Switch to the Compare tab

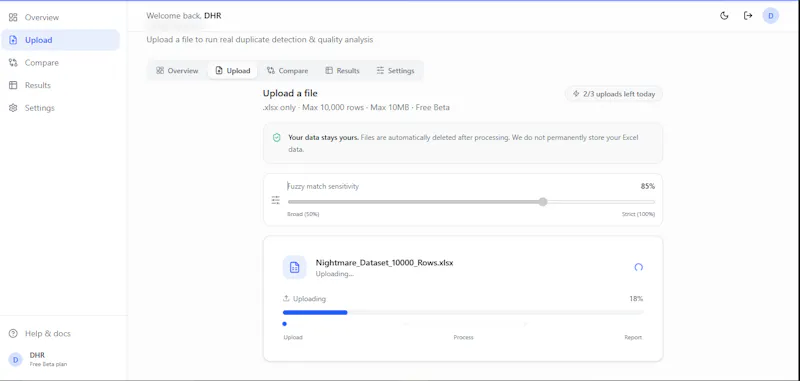point(287,70)
